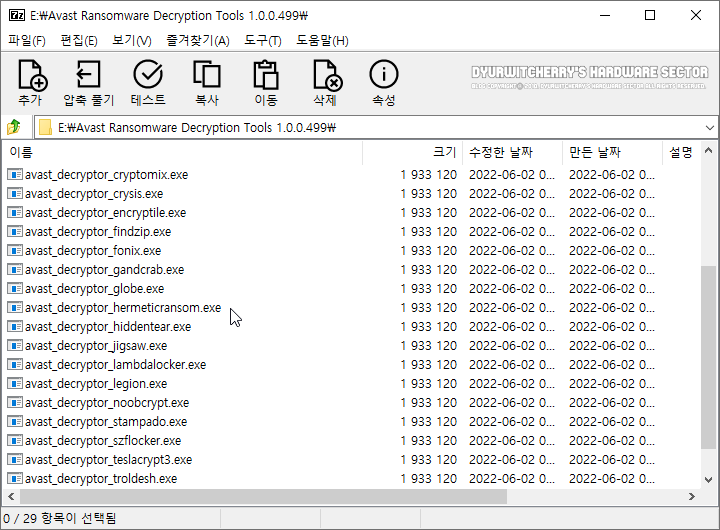Click the Extract (압축 풀기) toolbar icon
This screenshot has width=720, height=530.
[88, 74]
